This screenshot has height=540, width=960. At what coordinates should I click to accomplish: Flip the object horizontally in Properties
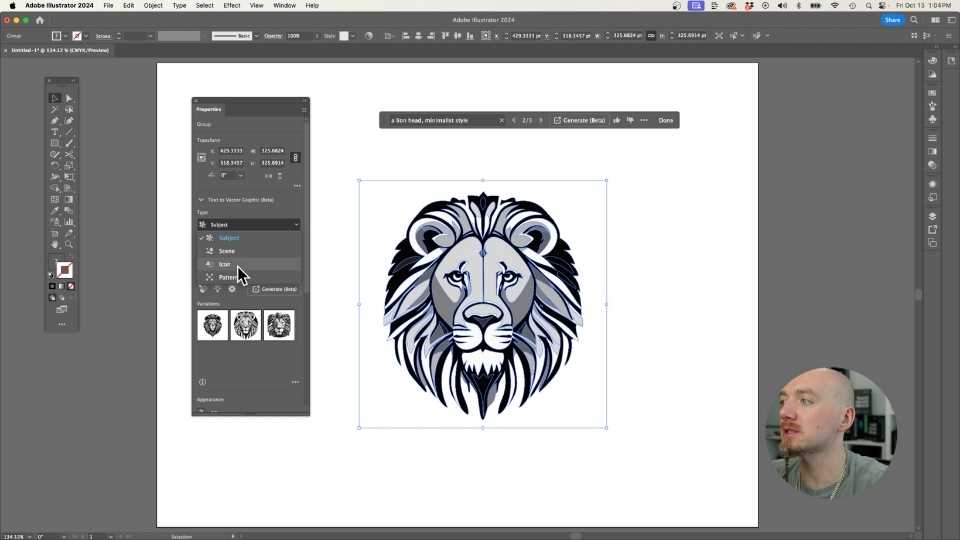point(268,176)
